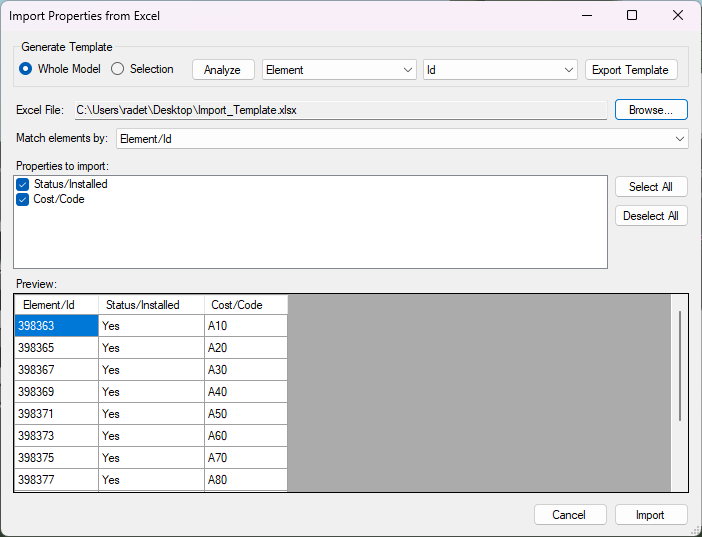Click the preview vertical scrollbar thumb
702x537 pixels.
click(680, 366)
